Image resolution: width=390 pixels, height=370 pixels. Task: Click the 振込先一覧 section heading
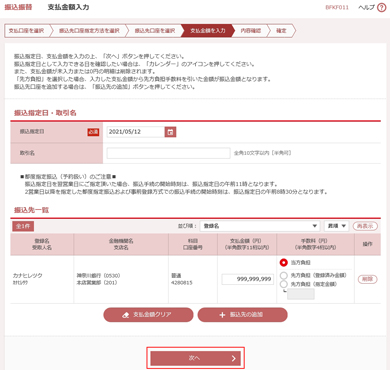31,210
